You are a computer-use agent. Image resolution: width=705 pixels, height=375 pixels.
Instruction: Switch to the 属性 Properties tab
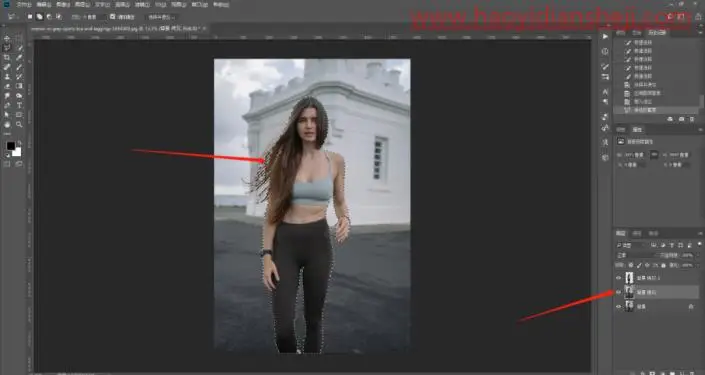(x=637, y=129)
